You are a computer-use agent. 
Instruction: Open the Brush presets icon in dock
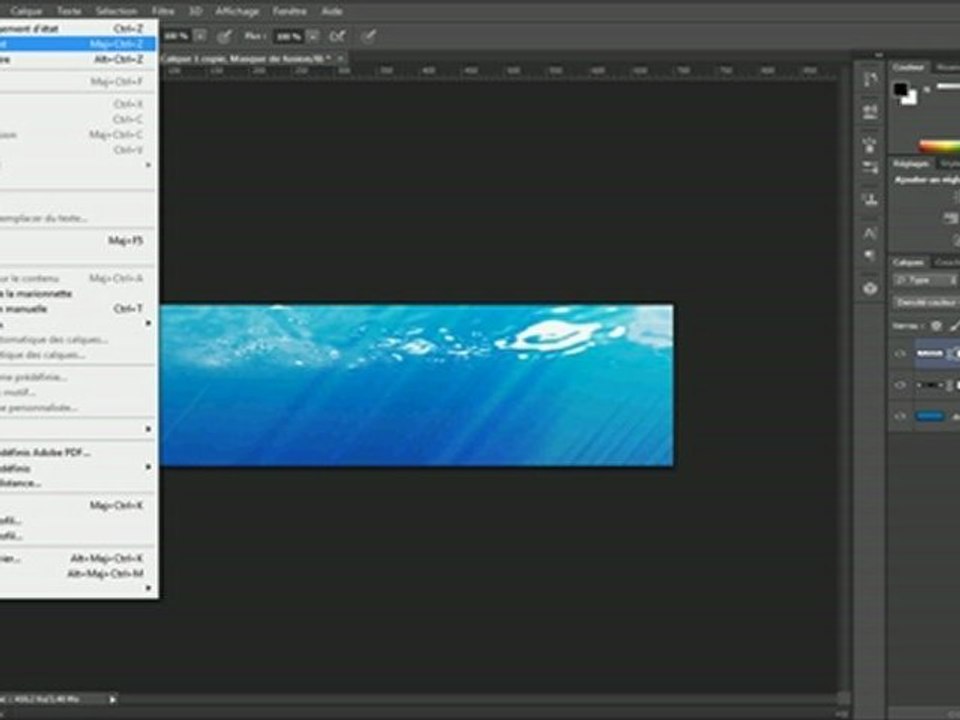point(870,167)
